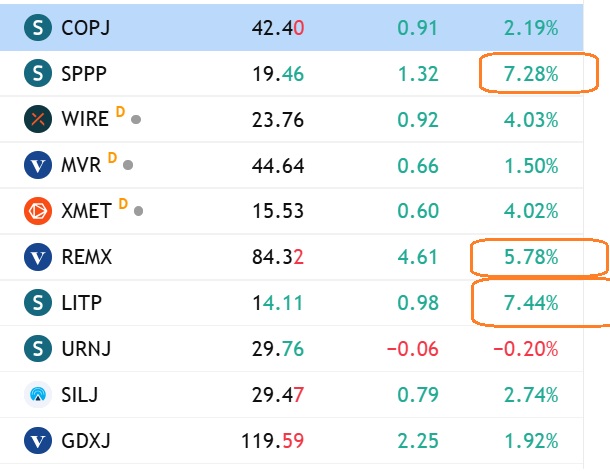Screen dimensions: 610x471
Task: Click the delayed data D badge next to WIRE
Action: [x=120, y=112]
